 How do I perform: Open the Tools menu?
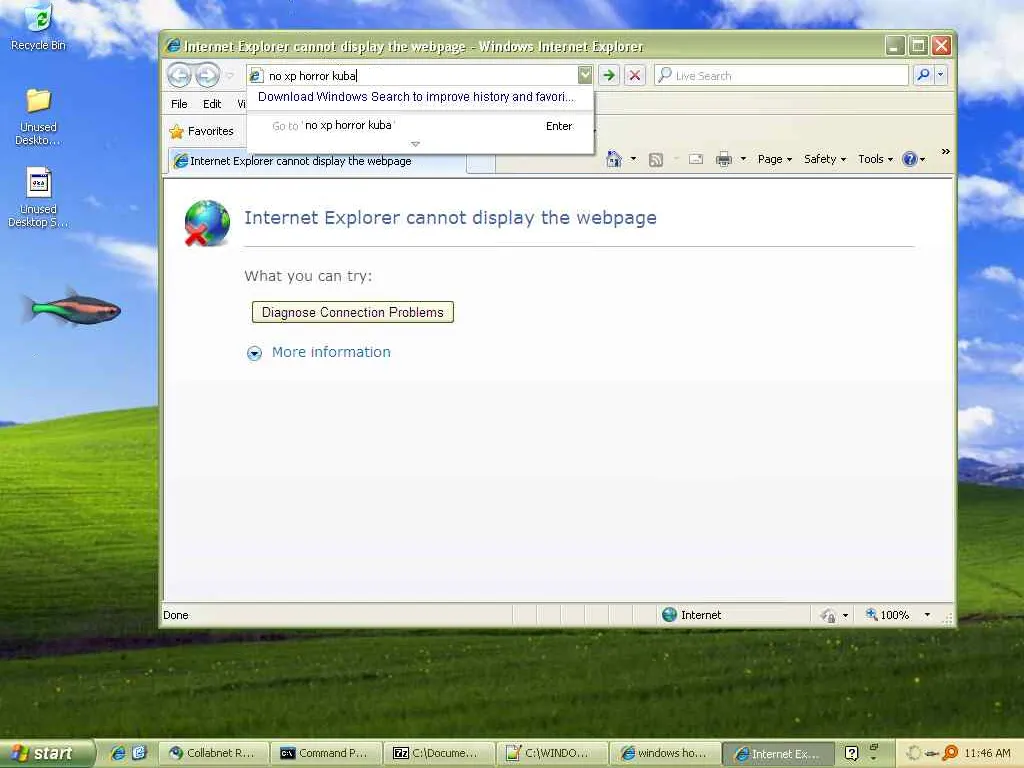[875, 159]
